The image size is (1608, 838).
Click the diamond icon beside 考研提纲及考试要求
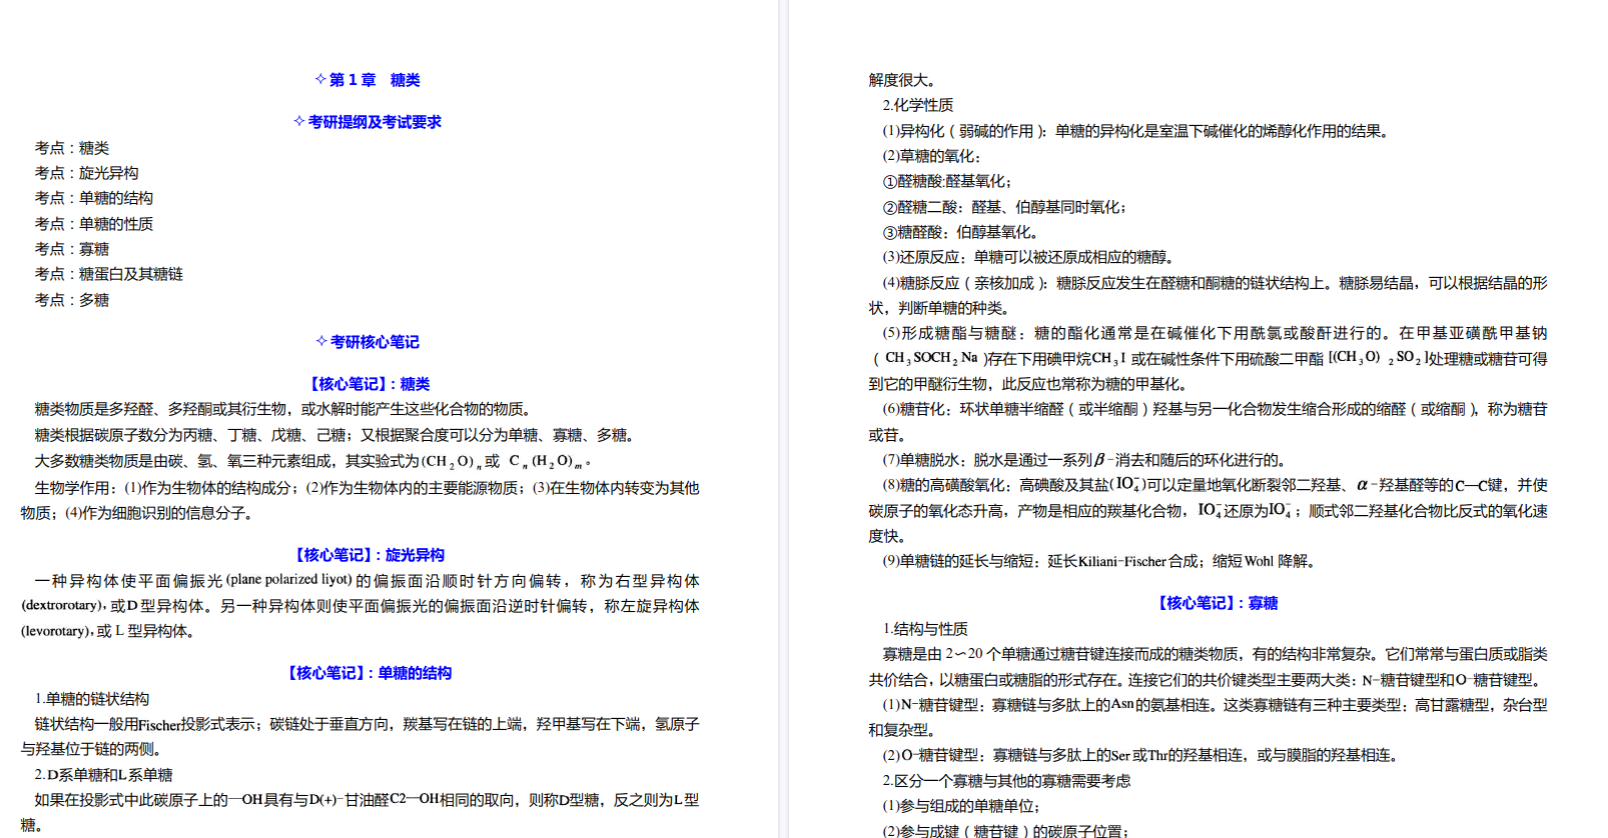click(299, 121)
